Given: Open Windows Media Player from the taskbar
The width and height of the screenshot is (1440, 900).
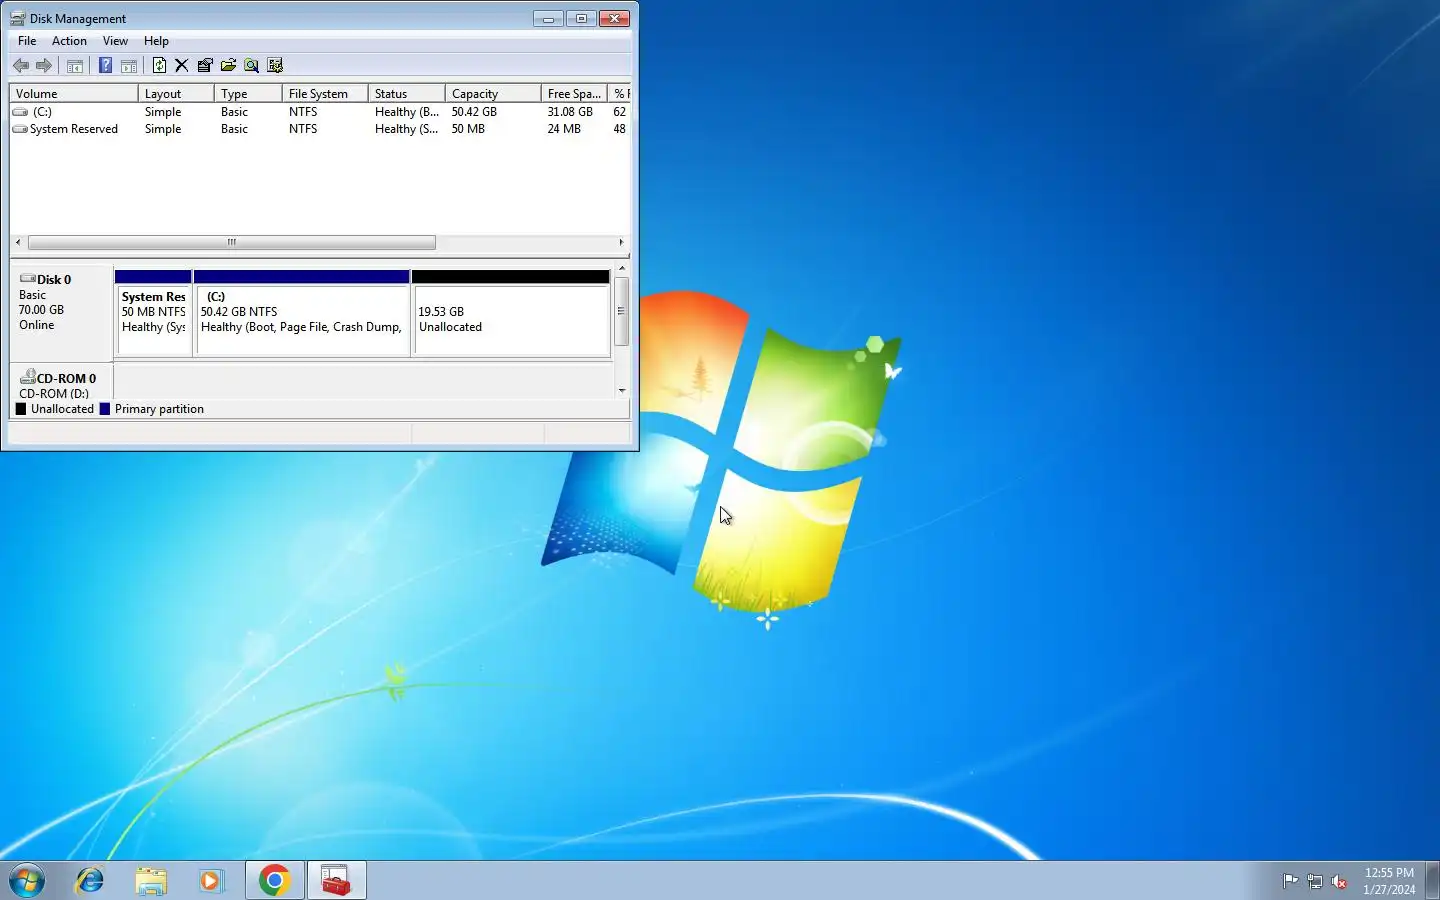Looking at the screenshot, I should coord(211,880).
